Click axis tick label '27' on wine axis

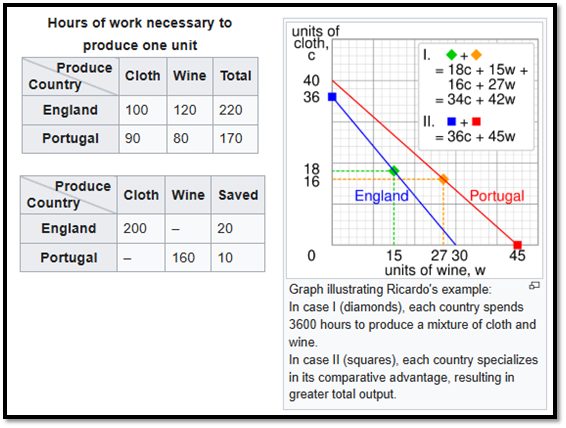[x=439, y=256]
